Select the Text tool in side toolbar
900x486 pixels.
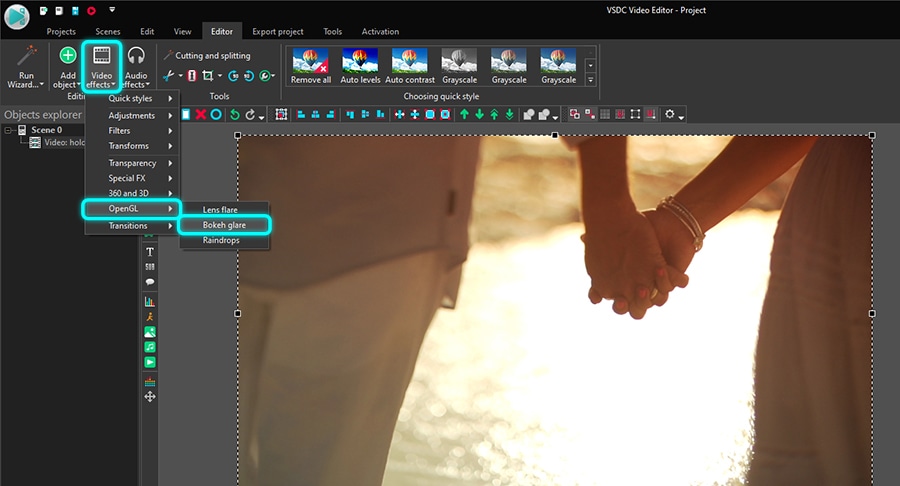(150, 252)
